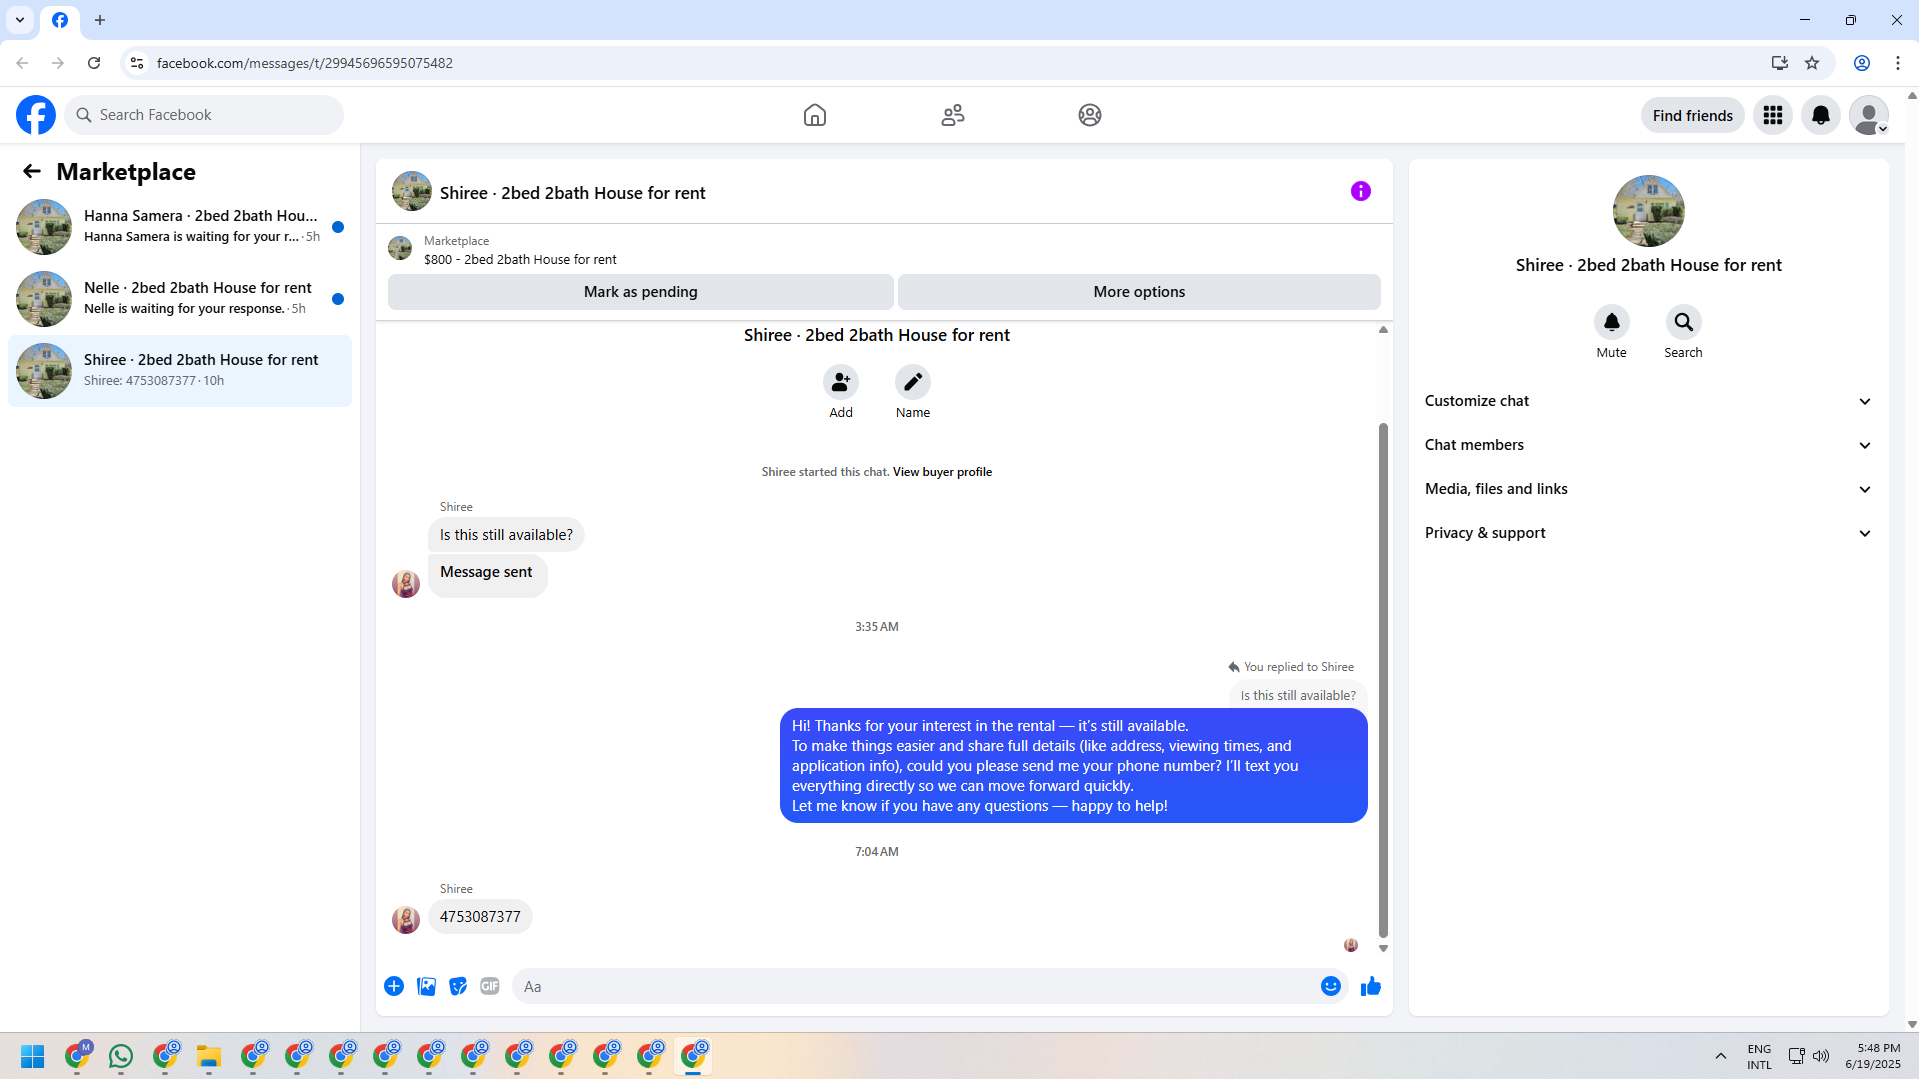
Task: Reload the browser page
Action: pyautogui.click(x=94, y=63)
